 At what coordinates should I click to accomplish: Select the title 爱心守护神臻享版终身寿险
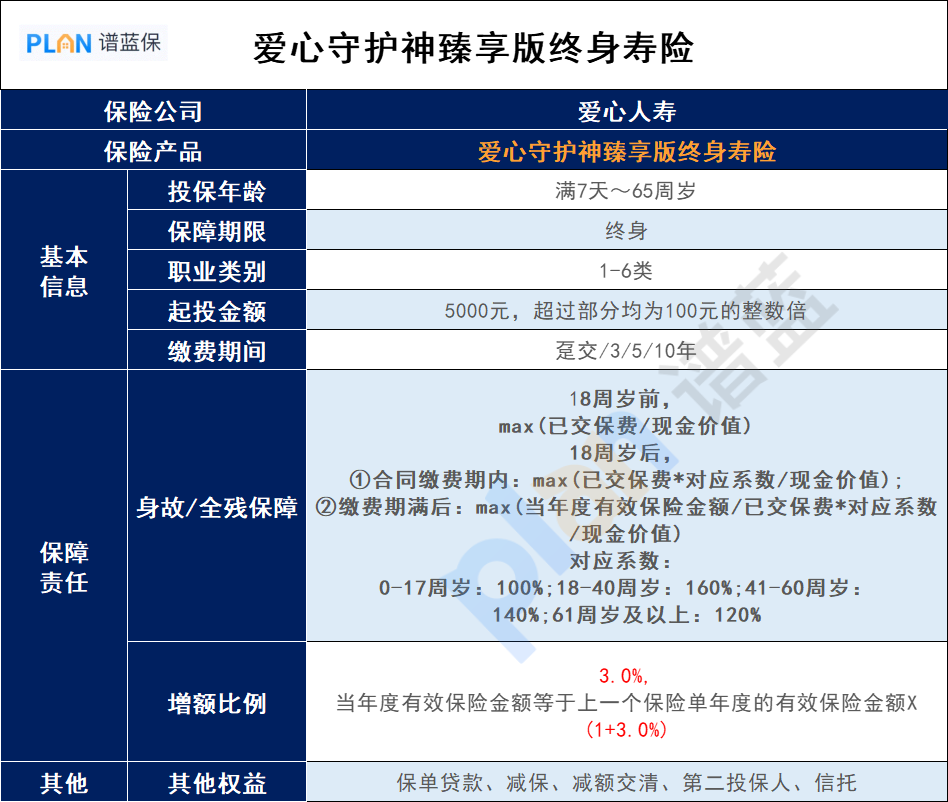473,48
